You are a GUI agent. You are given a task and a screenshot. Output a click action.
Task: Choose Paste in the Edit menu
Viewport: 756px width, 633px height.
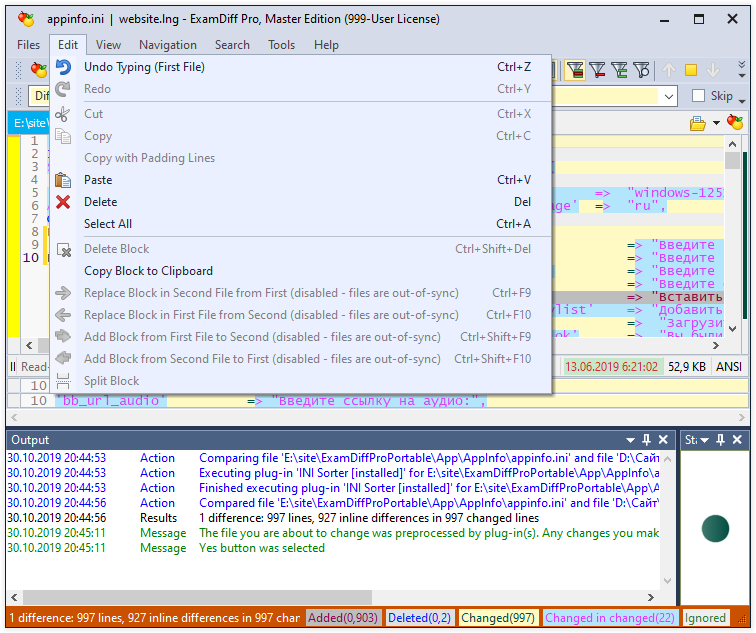(300, 180)
